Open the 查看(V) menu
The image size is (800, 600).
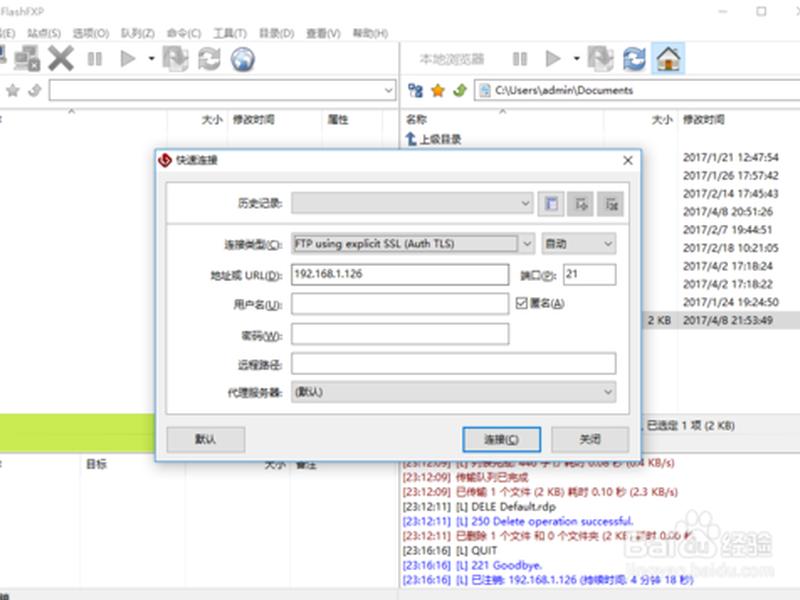pos(323,34)
